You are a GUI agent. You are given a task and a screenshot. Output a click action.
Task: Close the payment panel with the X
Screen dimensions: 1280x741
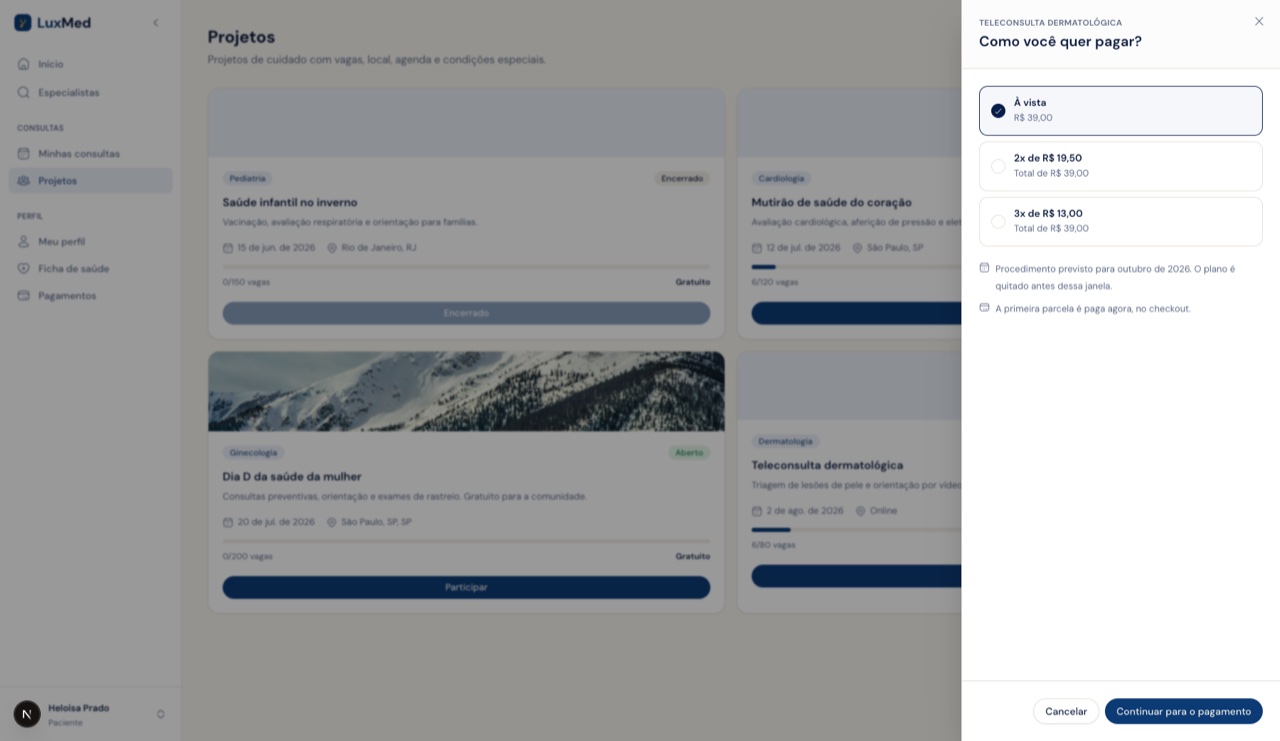pos(1259,21)
